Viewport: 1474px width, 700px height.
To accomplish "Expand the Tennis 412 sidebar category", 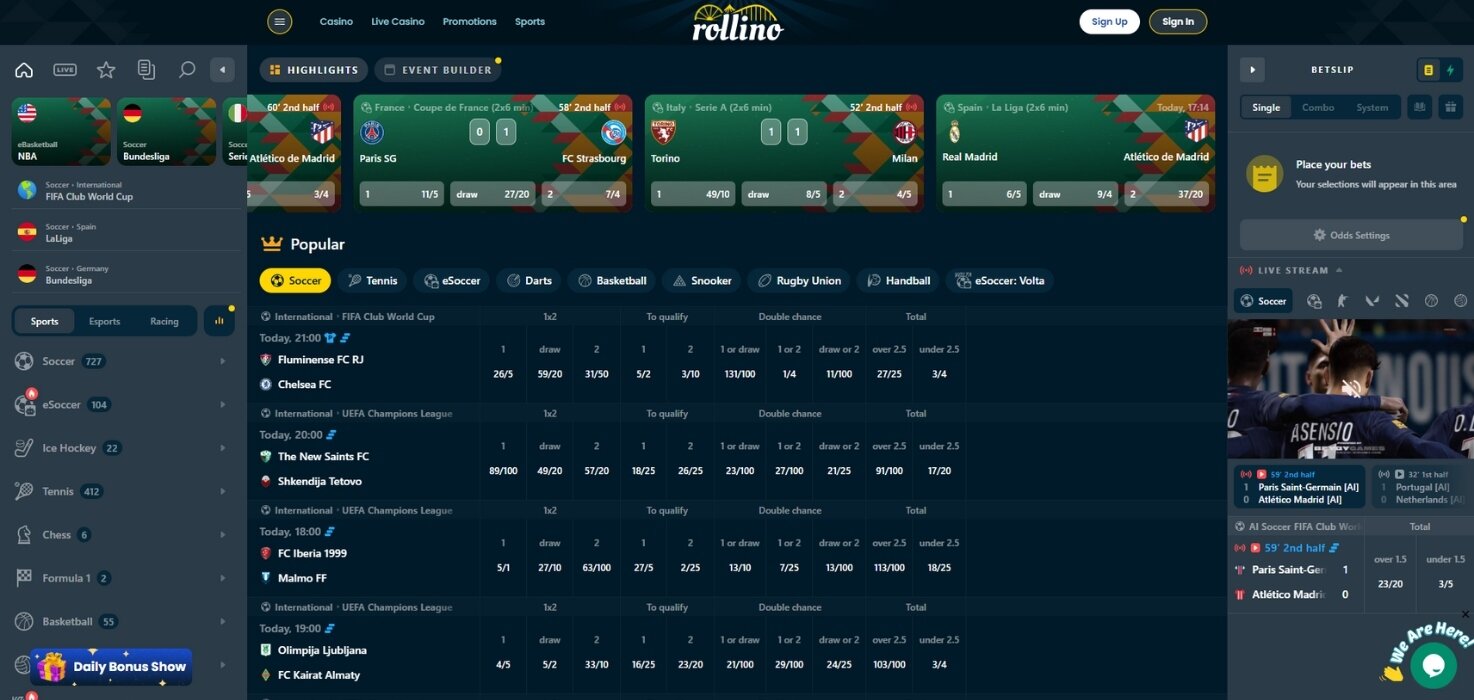I will pos(123,491).
